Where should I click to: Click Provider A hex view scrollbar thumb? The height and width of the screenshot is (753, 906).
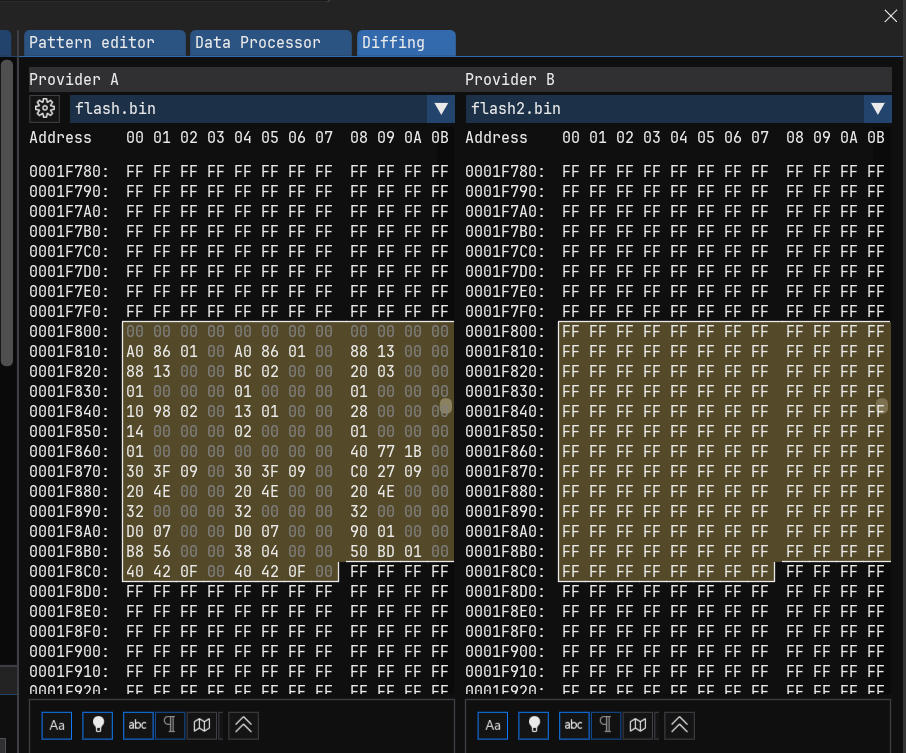[x=446, y=406]
